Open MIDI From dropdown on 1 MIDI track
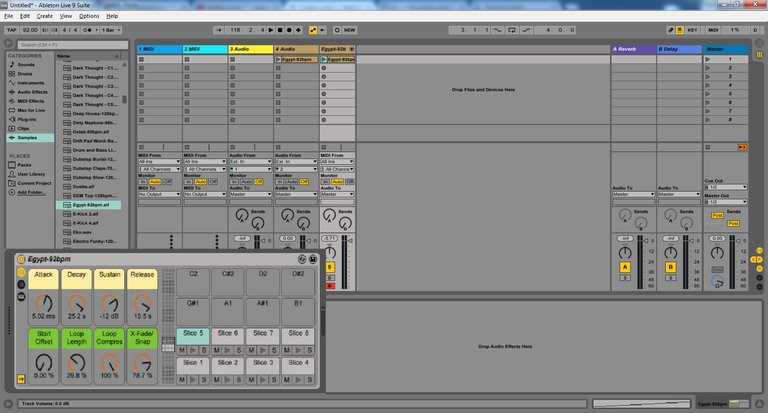The height and width of the screenshot is (413, 768). point(160,162)
